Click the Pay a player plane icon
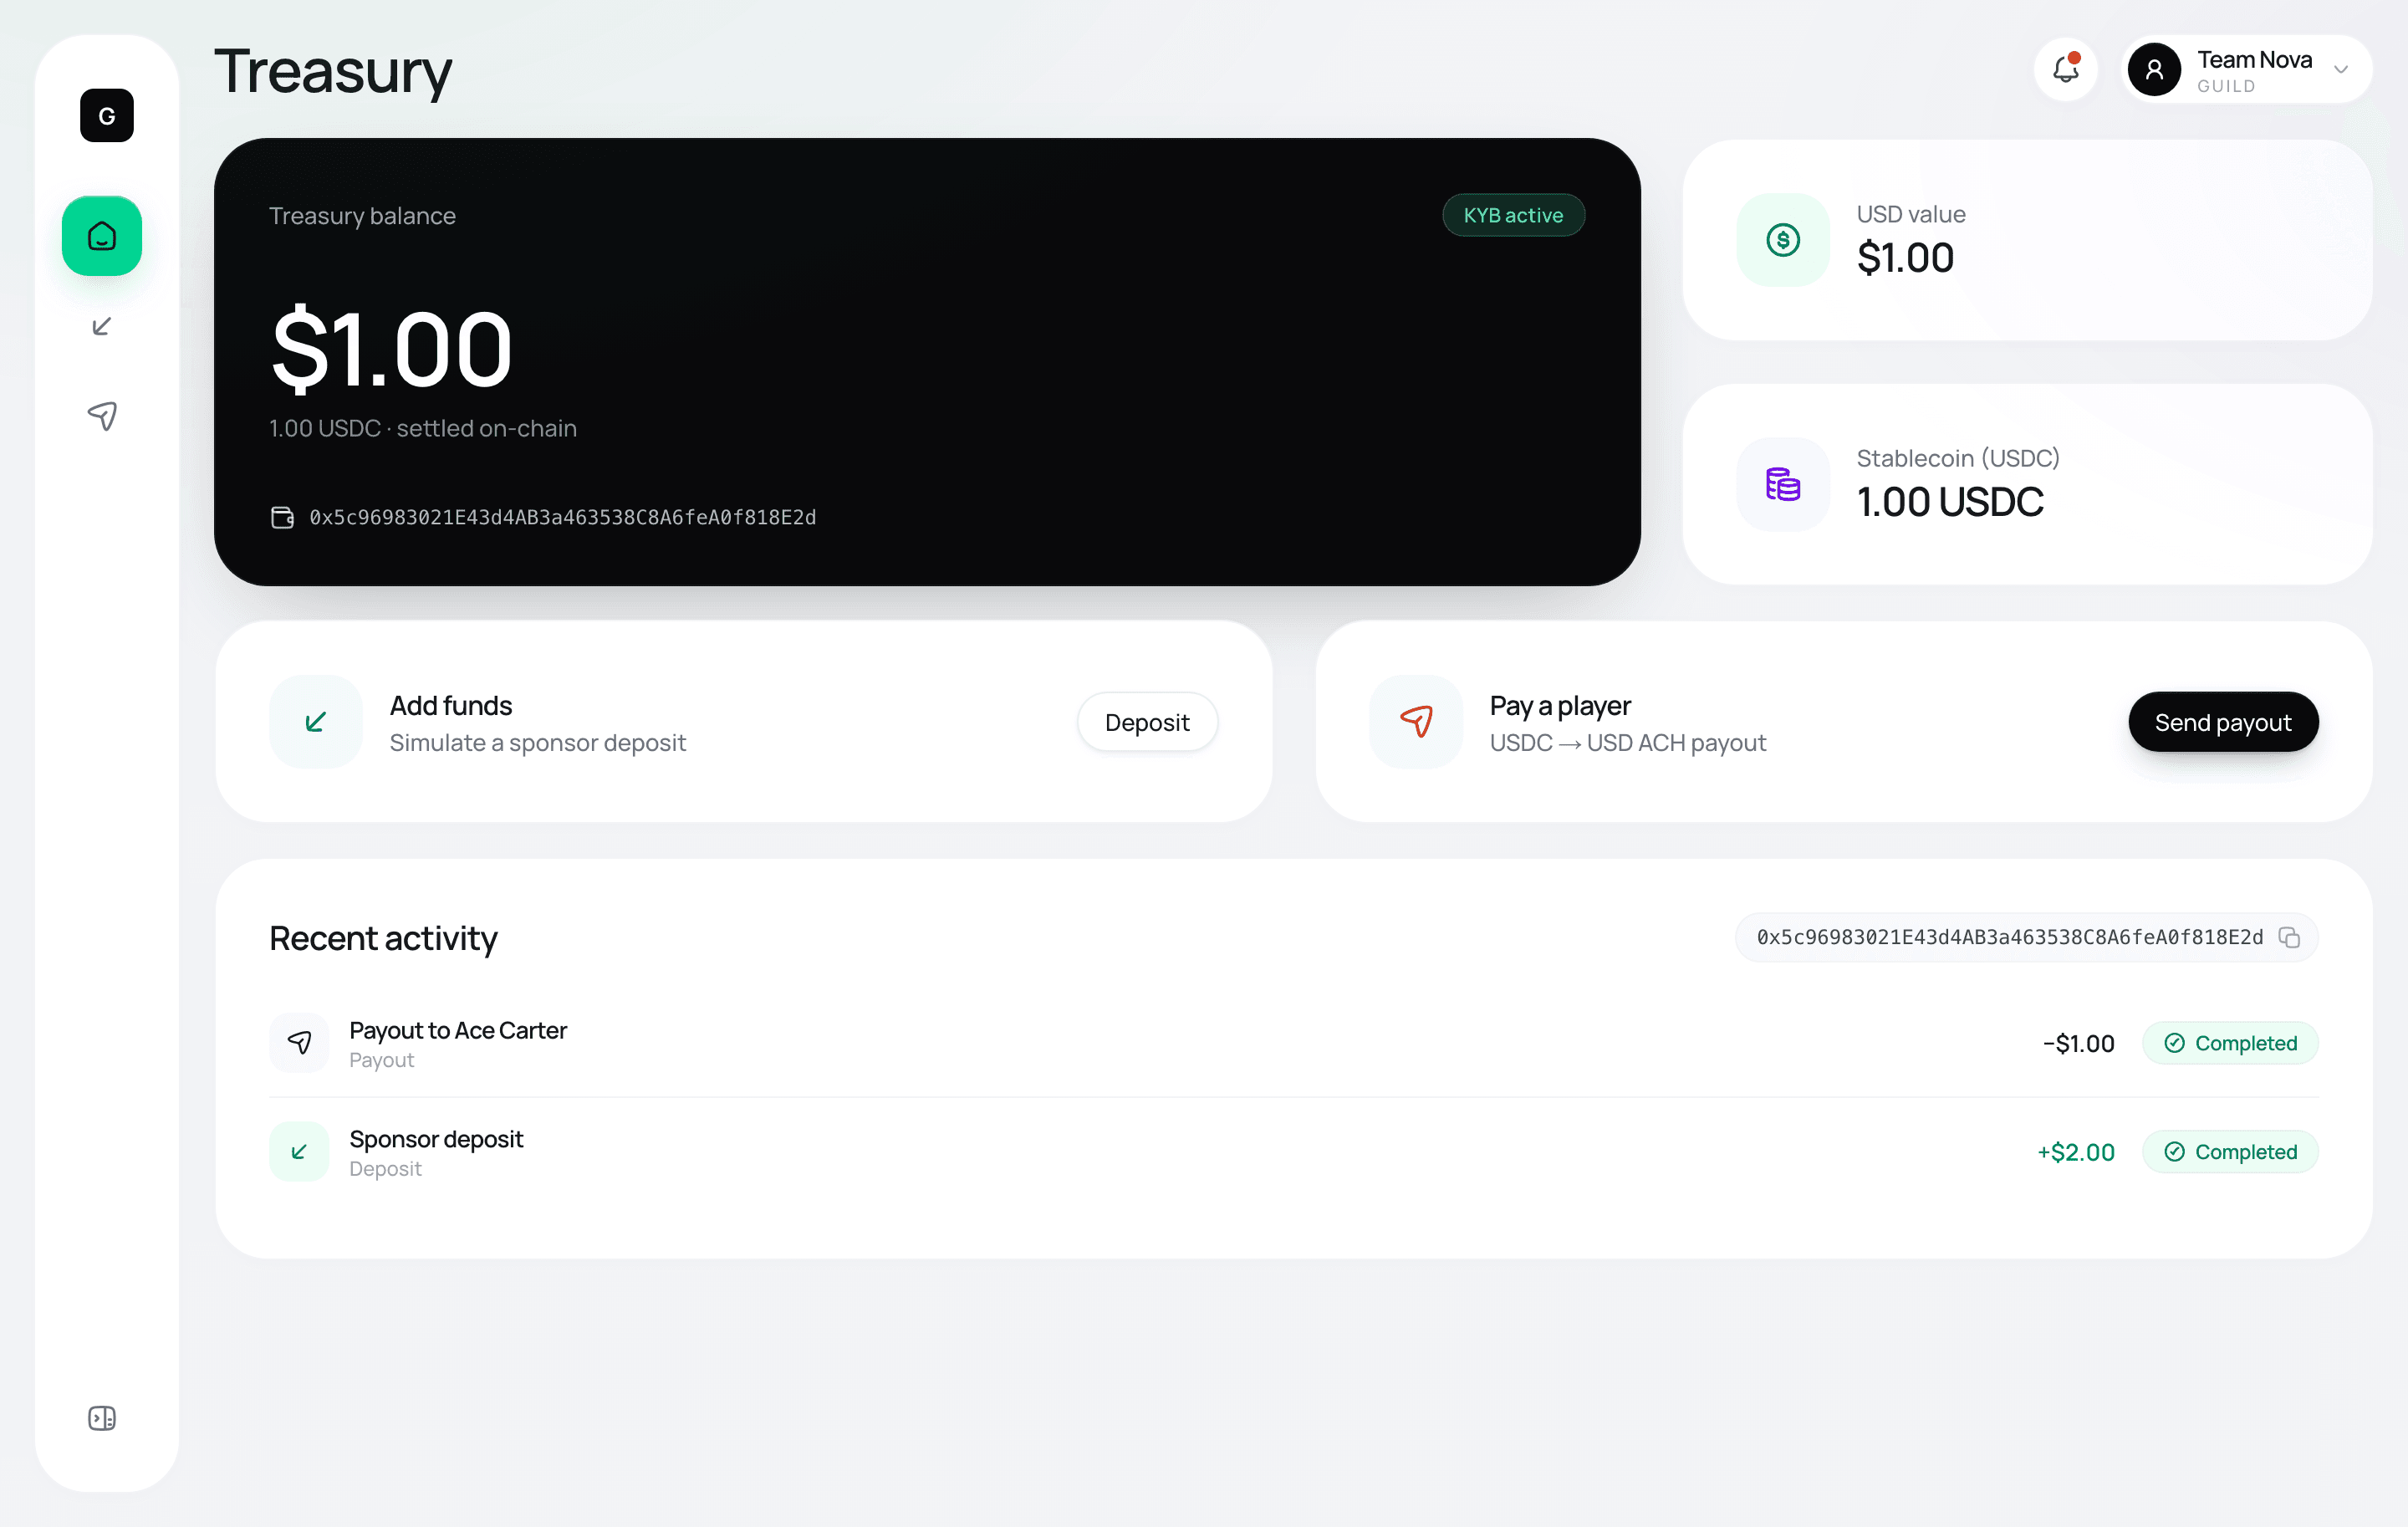 (x=1416, y=722)
